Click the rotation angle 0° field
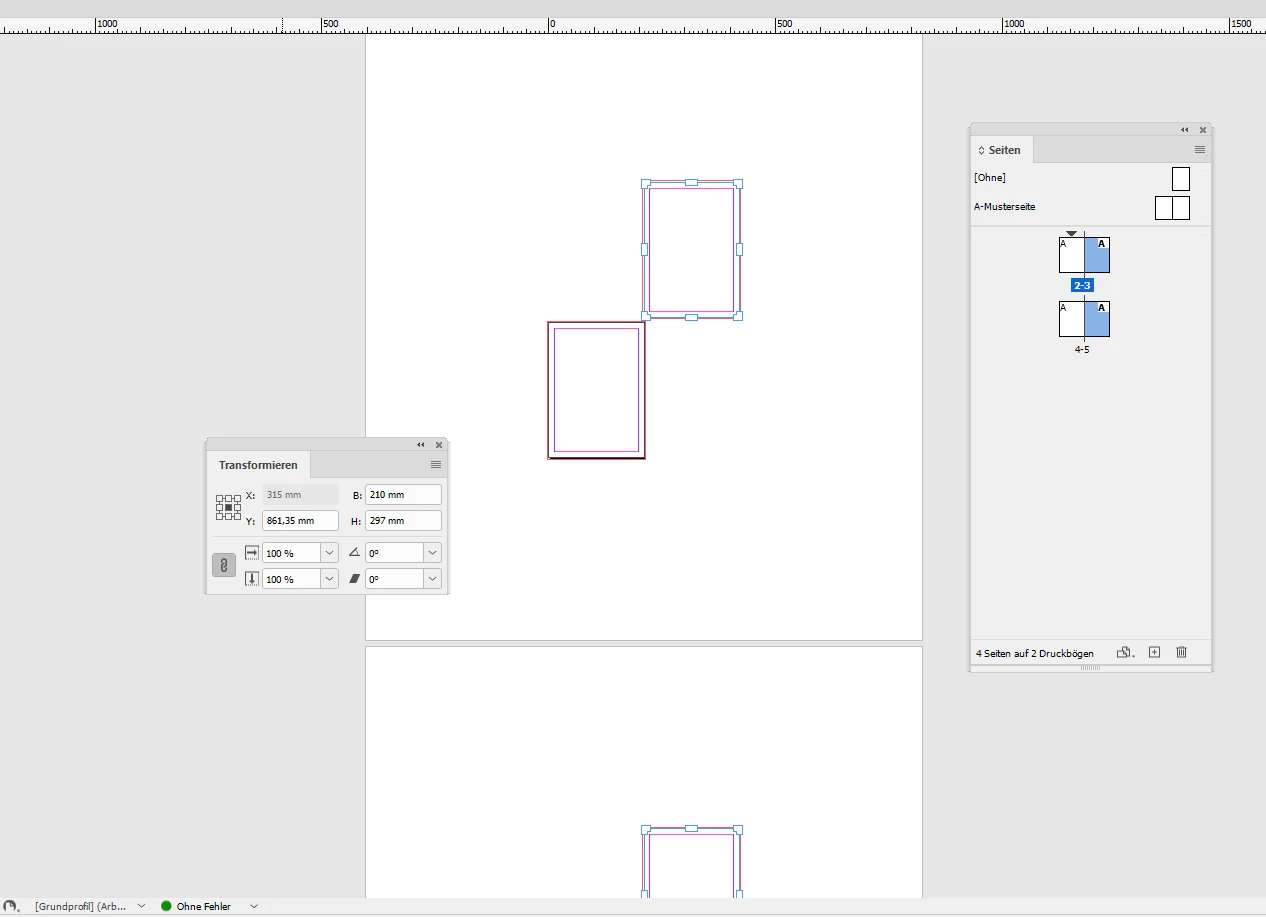1266x917 pixels. tap(394, 552)
